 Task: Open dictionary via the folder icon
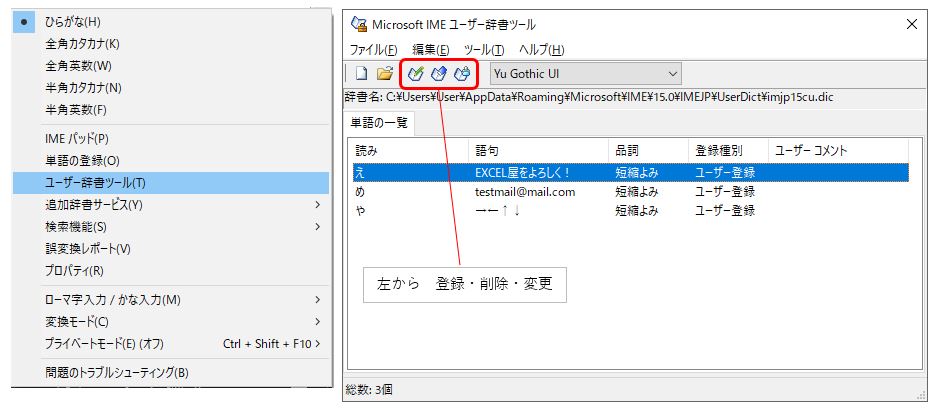point(385,74)
